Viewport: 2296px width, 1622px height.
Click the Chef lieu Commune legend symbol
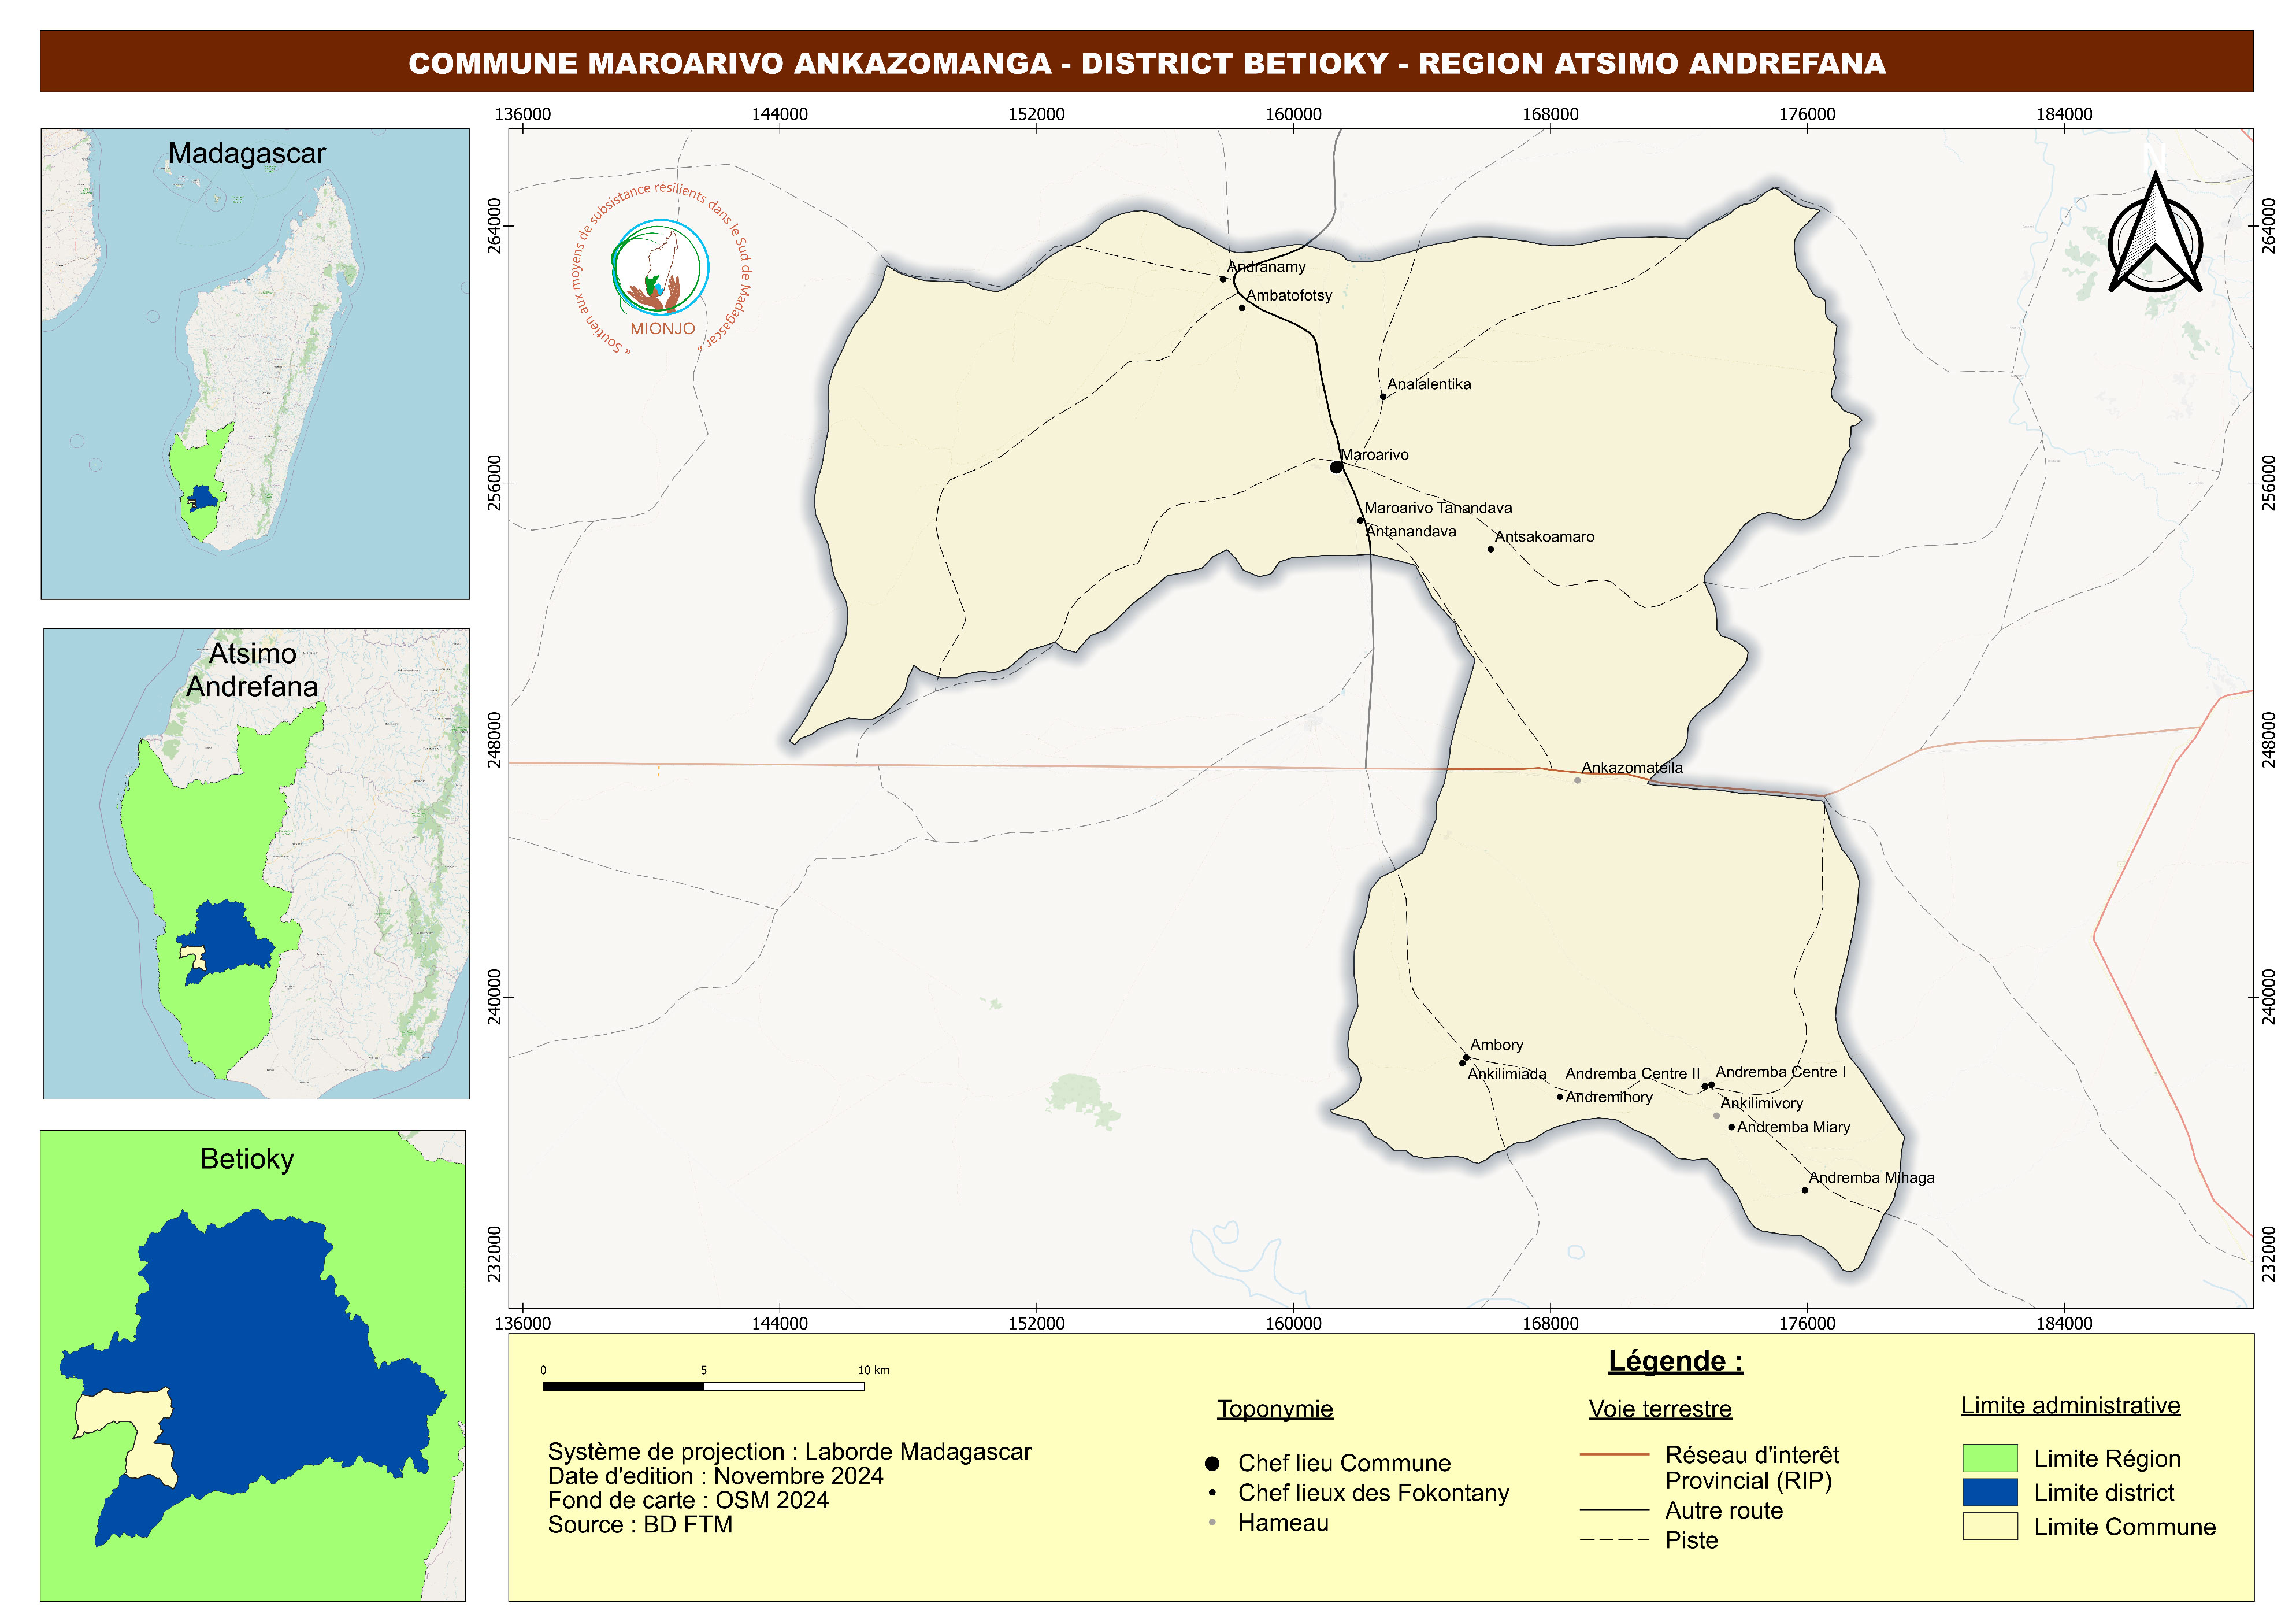pos(1212,1463)
